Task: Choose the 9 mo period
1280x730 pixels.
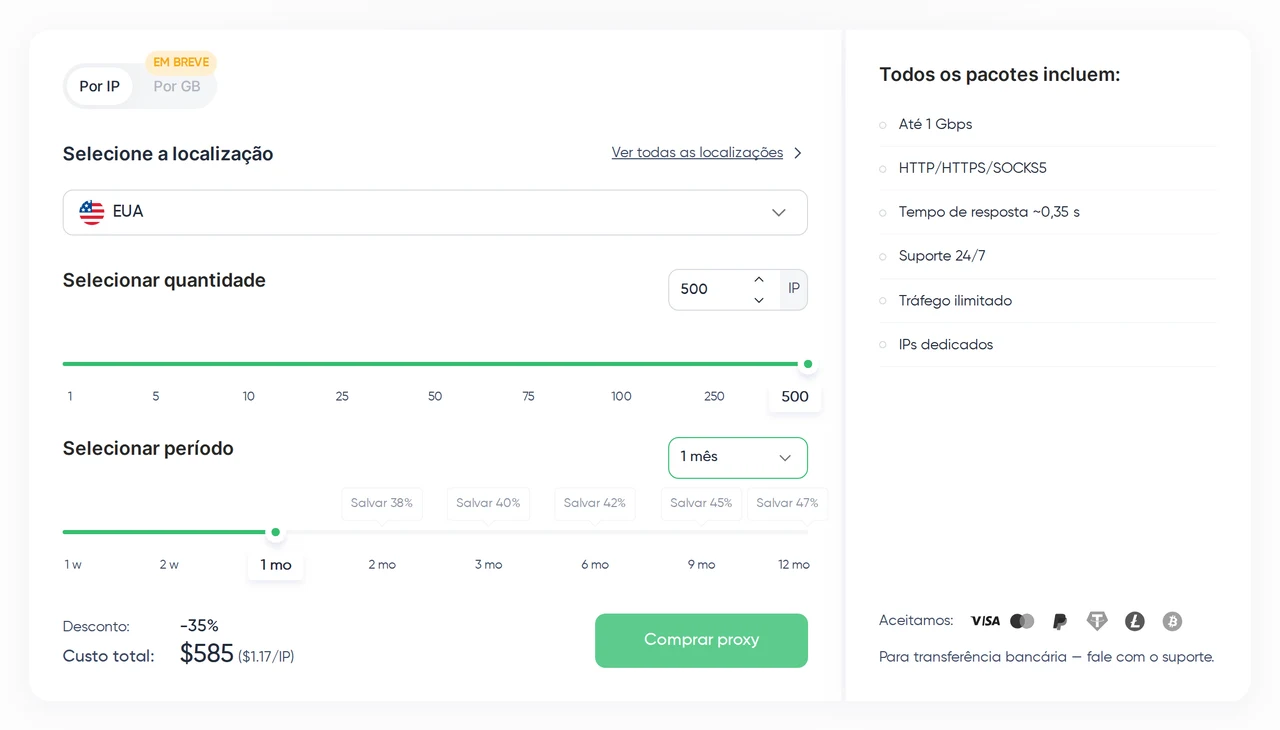Action: [701, 565]
